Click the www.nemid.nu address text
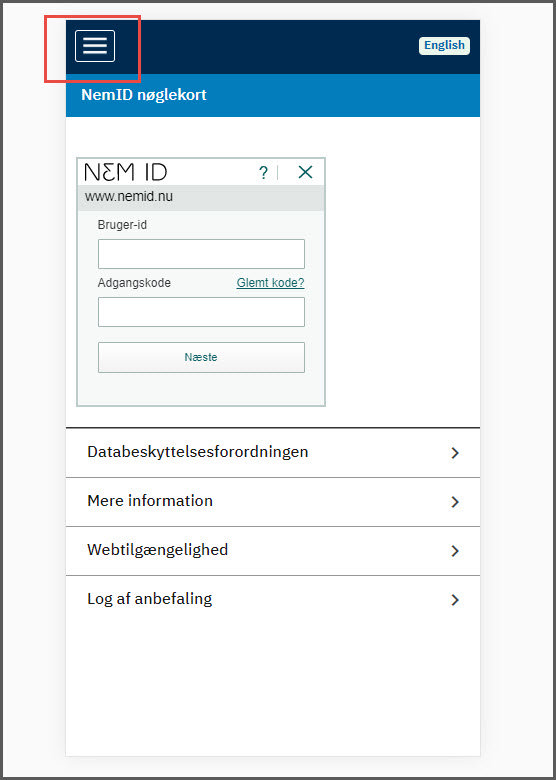 (129, 196)
